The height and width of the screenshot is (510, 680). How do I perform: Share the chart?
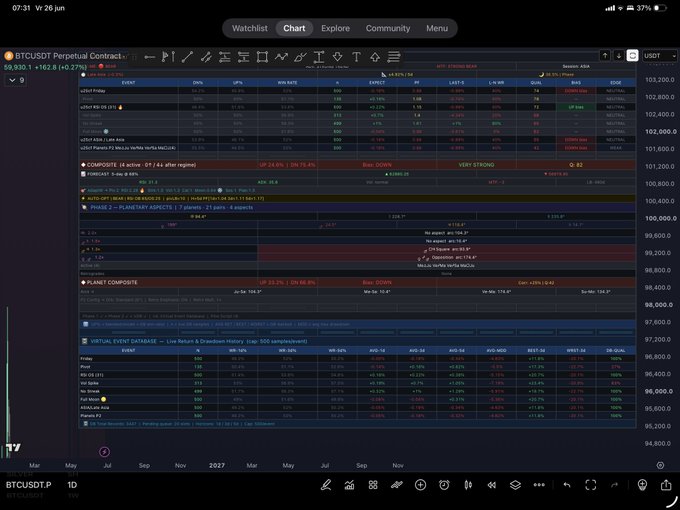coord(666,485)
